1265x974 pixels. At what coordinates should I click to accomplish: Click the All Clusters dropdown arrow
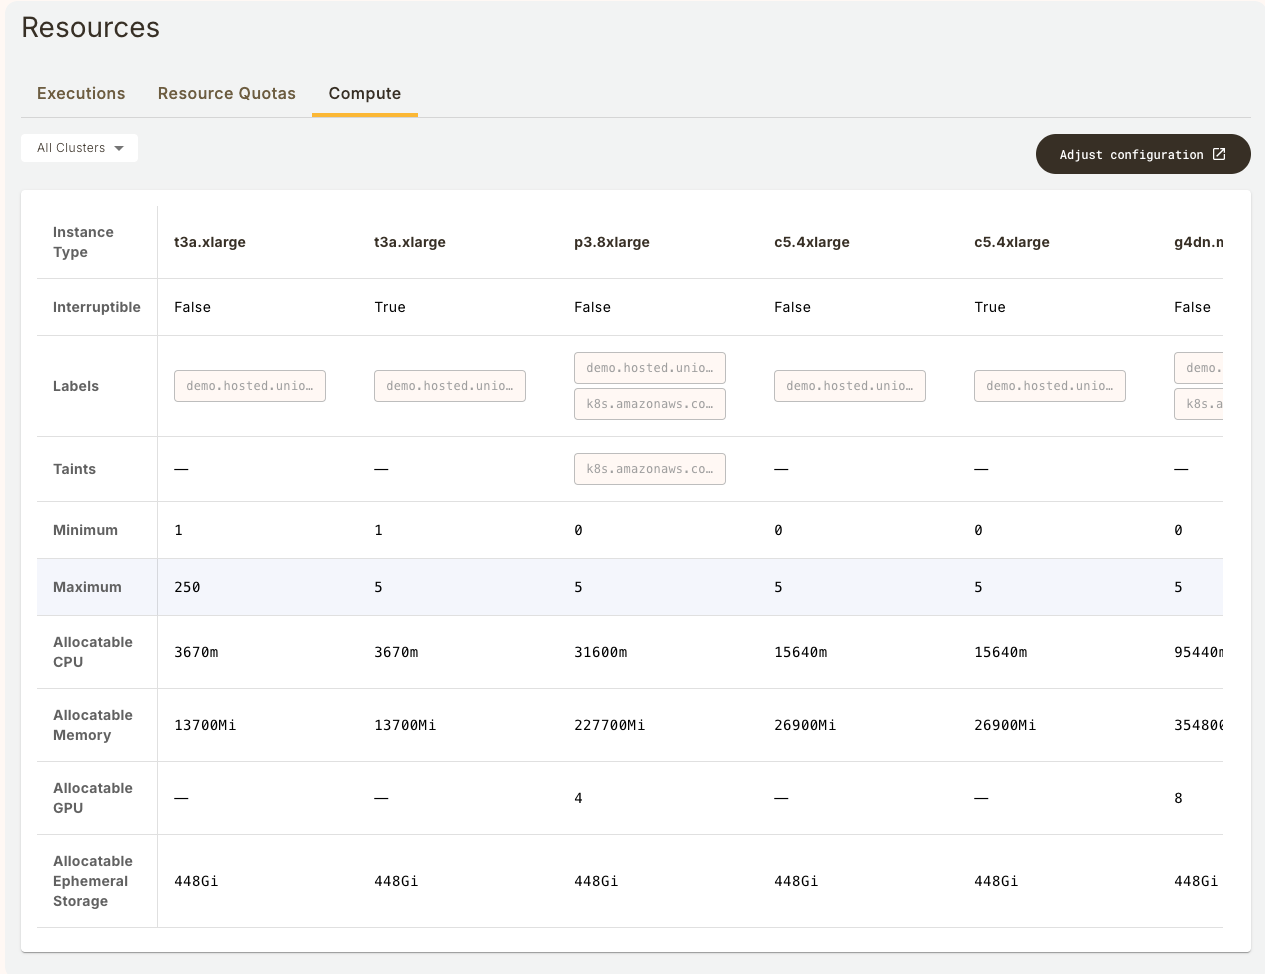click(x=119, y=148)
